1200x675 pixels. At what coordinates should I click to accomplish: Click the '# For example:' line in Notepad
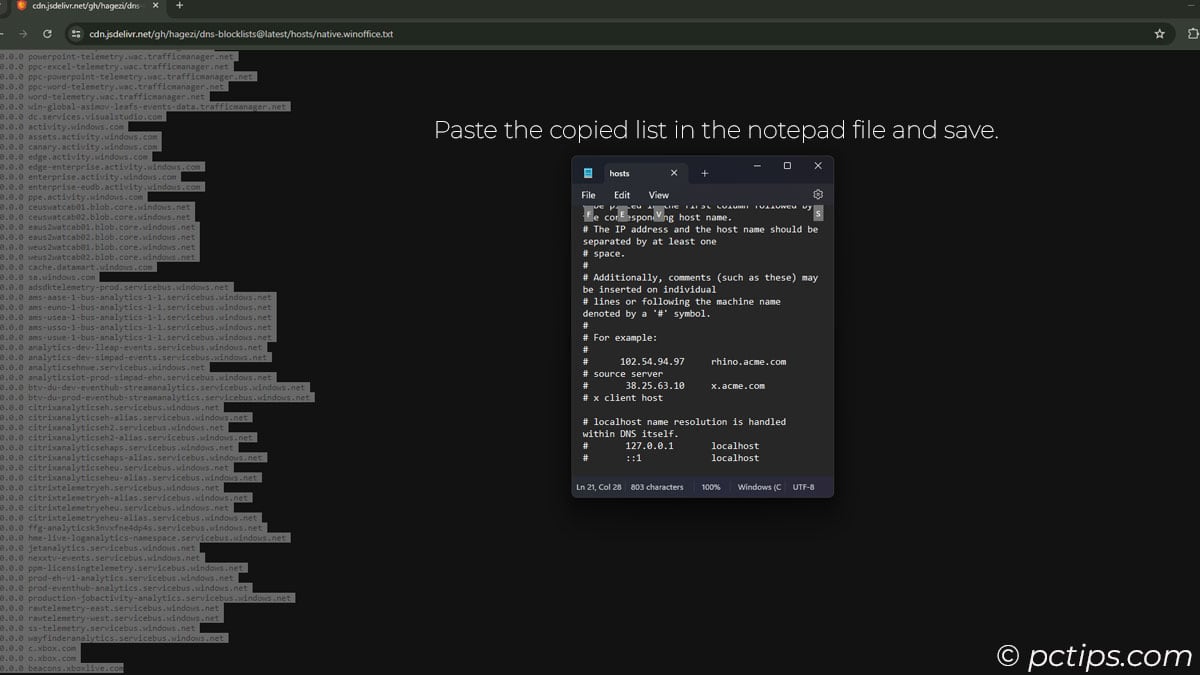point(620,338)
